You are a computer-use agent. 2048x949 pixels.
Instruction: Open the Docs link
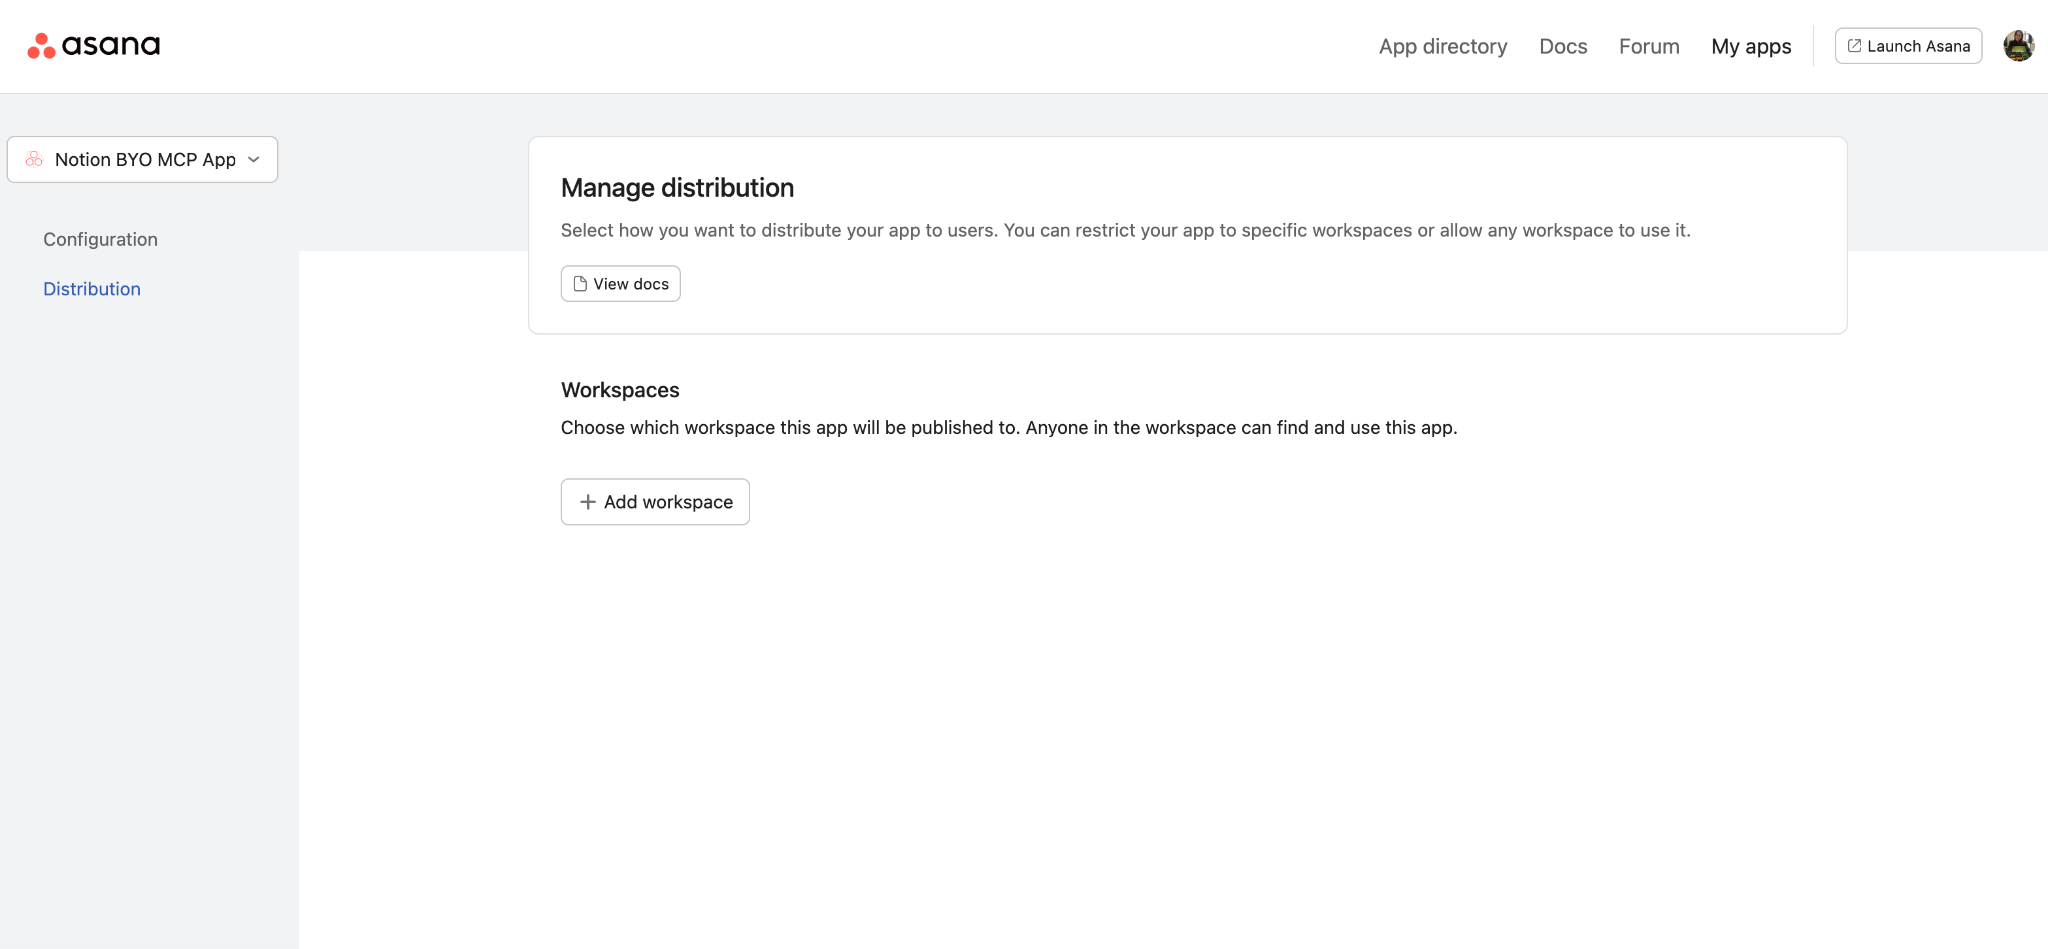point(1563,46)
